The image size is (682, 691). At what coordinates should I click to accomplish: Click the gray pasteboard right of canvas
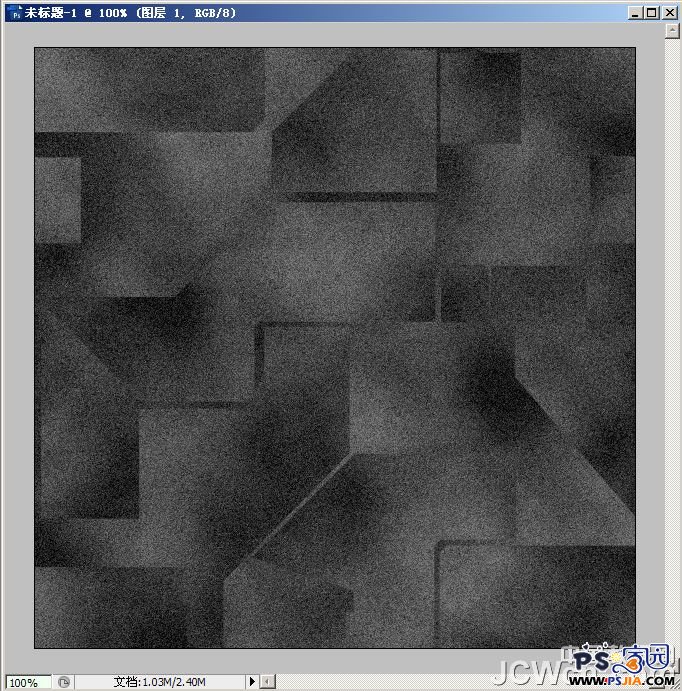[x=650, y=350]
